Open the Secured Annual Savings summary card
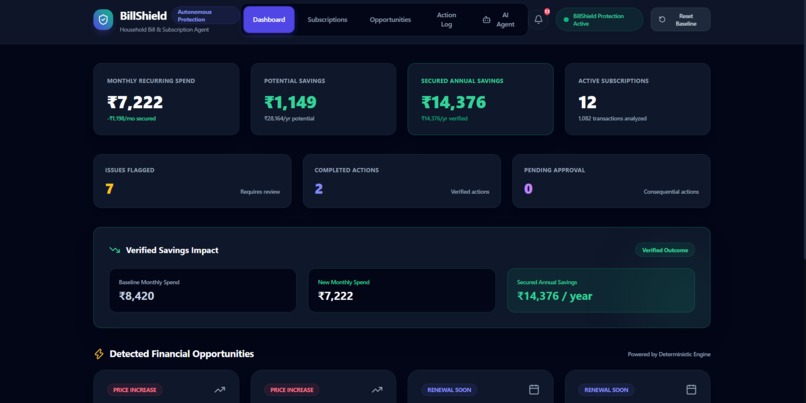This screenshot has width=806, height=403. coord(481,99)
